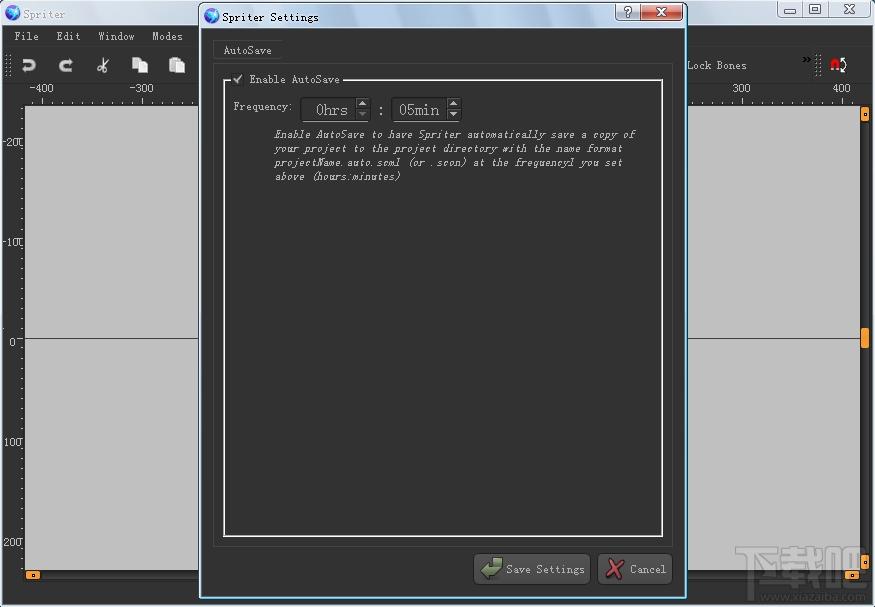Open the Modes menu
Viewport: 875px width, 607px height.
[x=167, y=36]
